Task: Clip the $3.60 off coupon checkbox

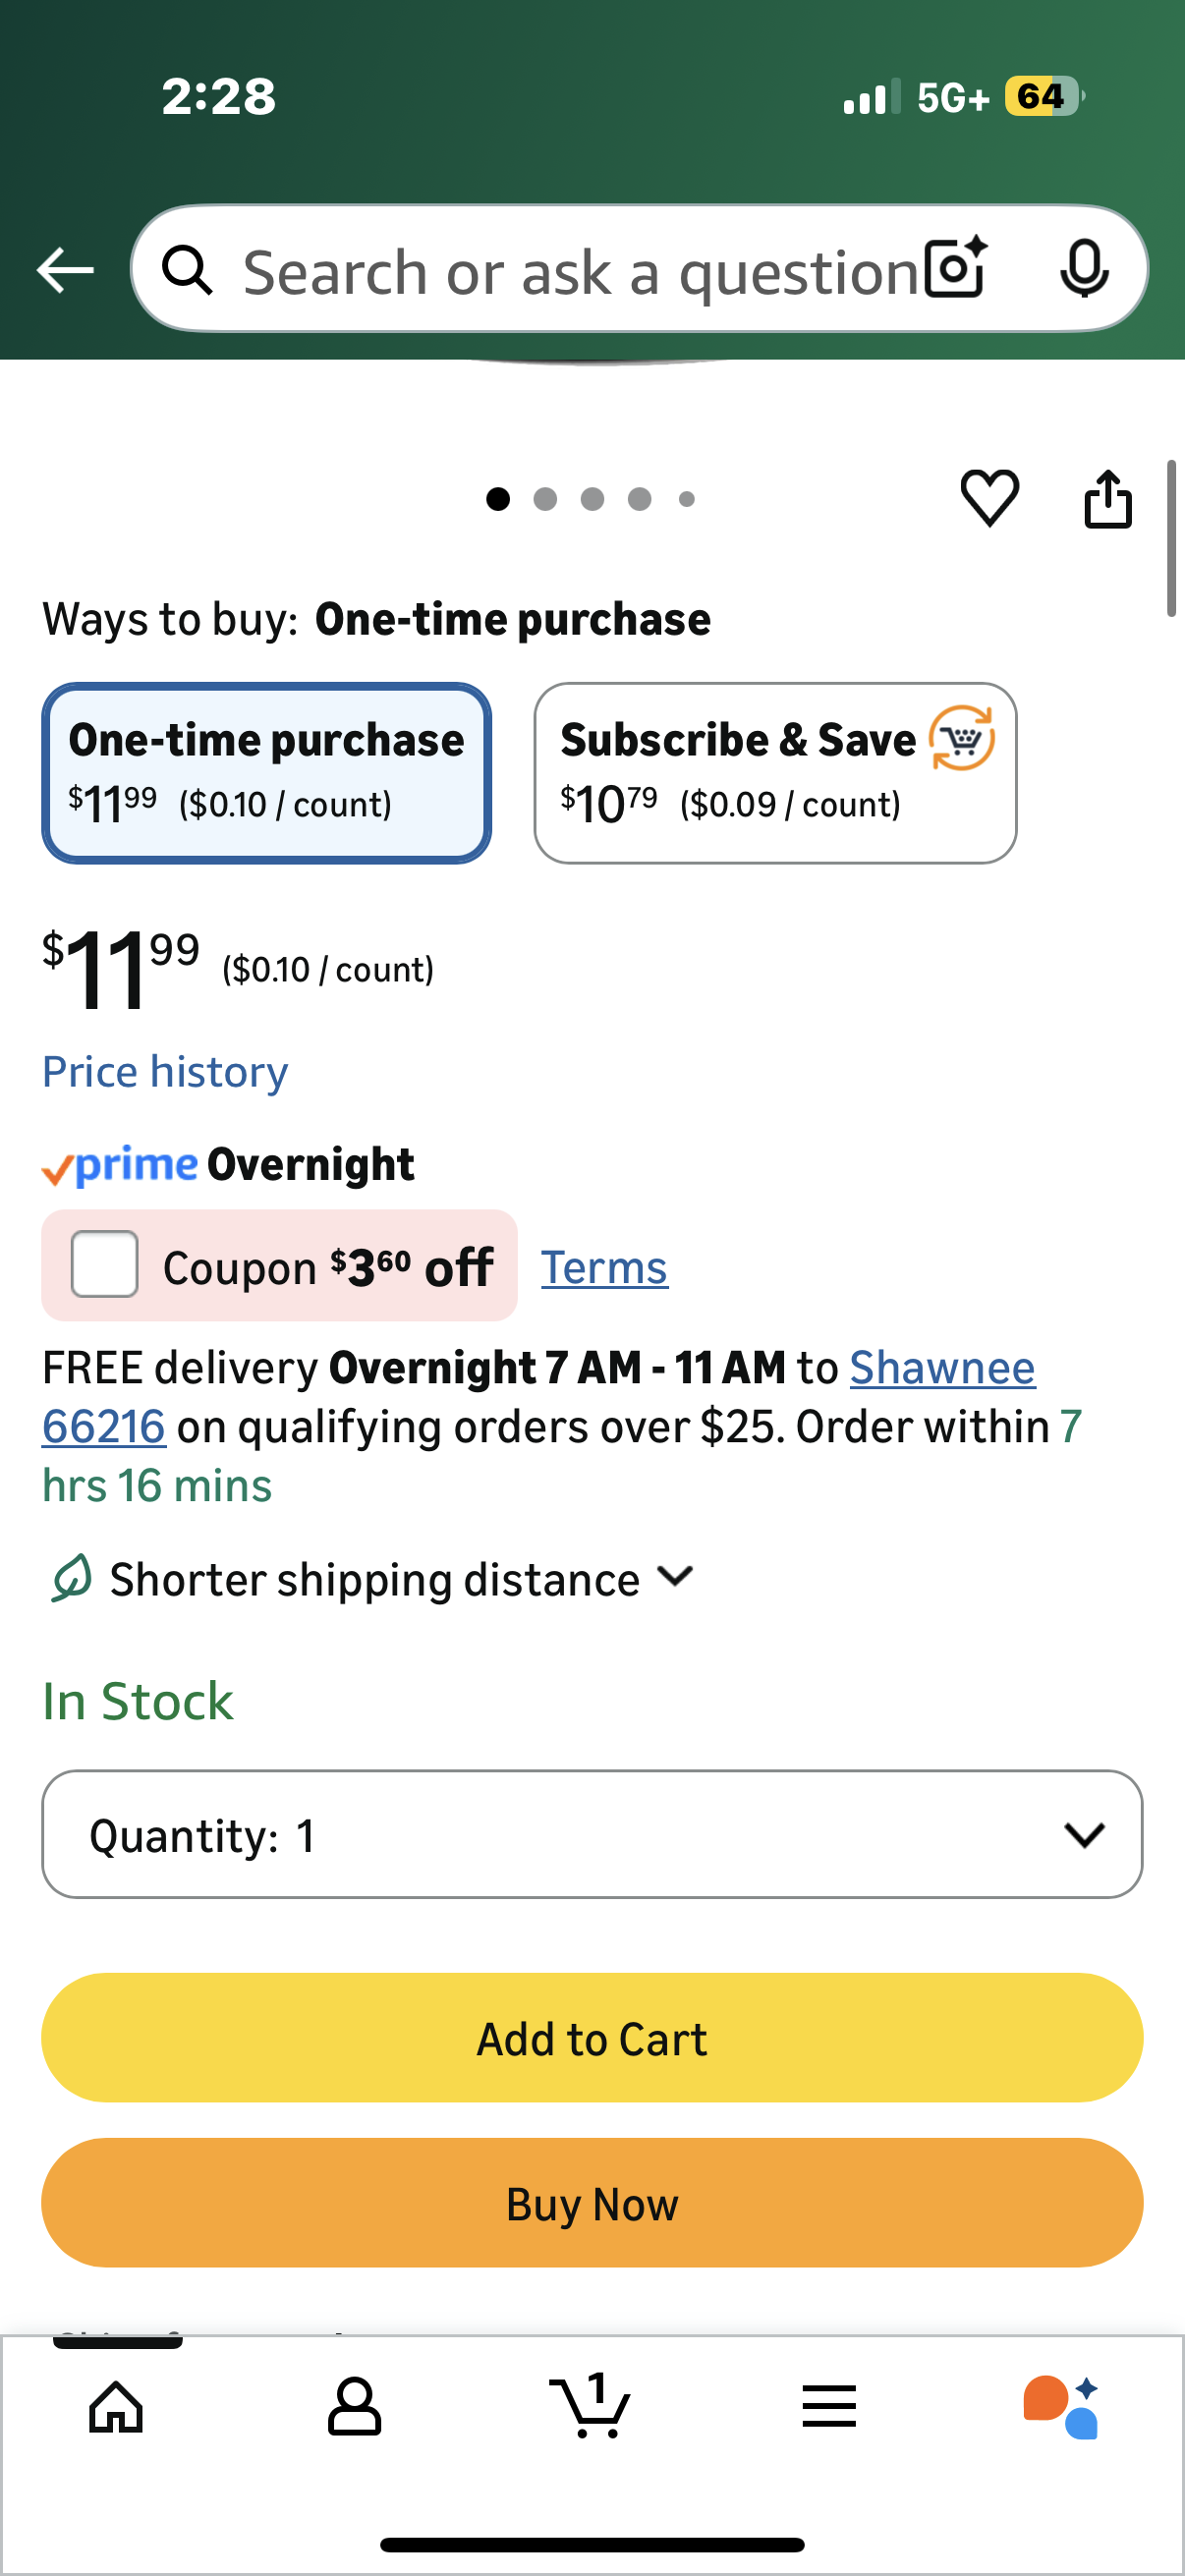Action: [105, 1265]
